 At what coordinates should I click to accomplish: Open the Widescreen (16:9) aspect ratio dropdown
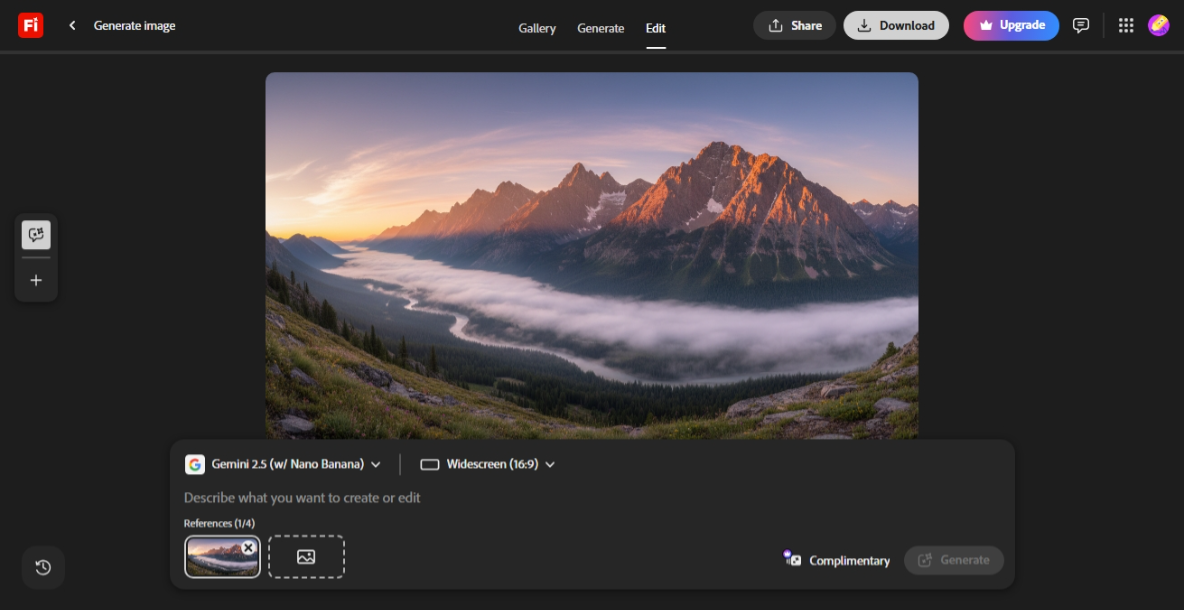[x=488, y=464]
